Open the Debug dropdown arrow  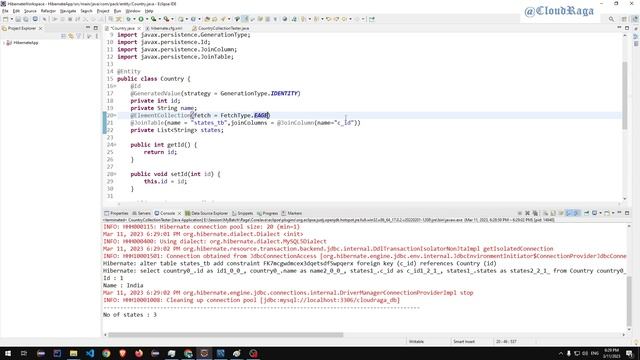coord(134,19)
